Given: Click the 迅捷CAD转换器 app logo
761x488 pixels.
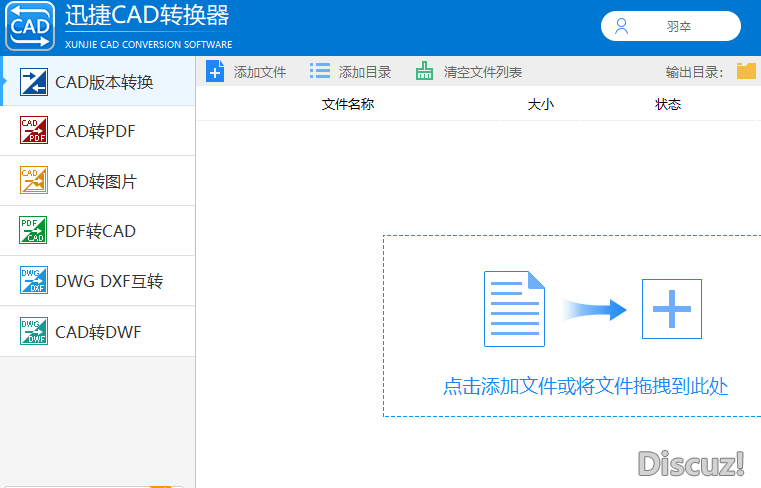Looking at the screenshot, I should [29, 26].
